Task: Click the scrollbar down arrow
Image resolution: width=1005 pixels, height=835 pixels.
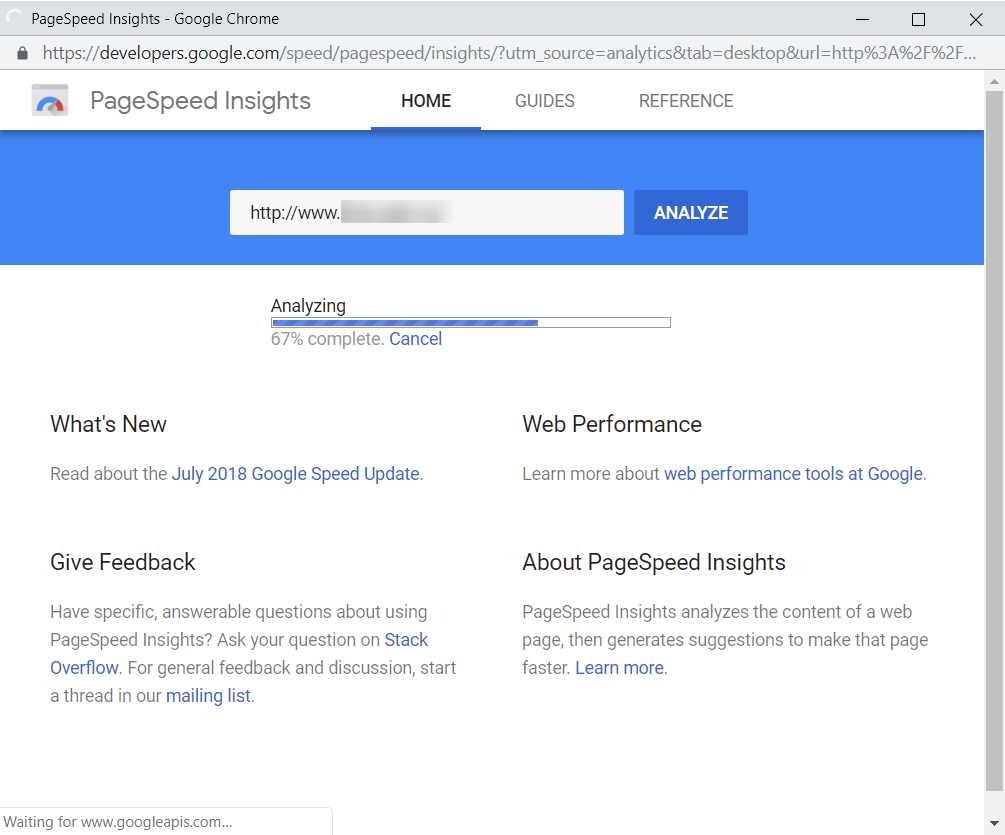Action: tap(994, 823)
